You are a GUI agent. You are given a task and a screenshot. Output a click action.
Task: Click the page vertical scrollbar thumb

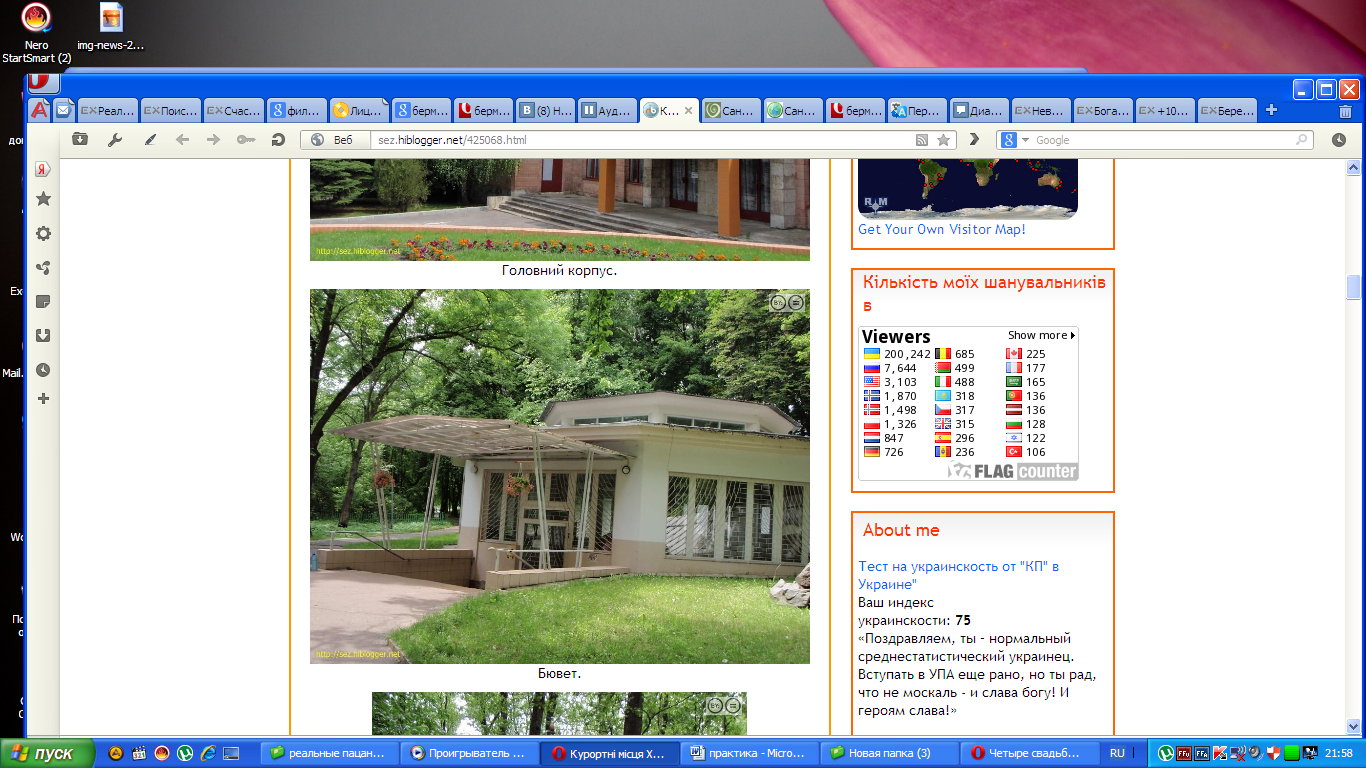pyautogui.click(x=1353, y=287)
